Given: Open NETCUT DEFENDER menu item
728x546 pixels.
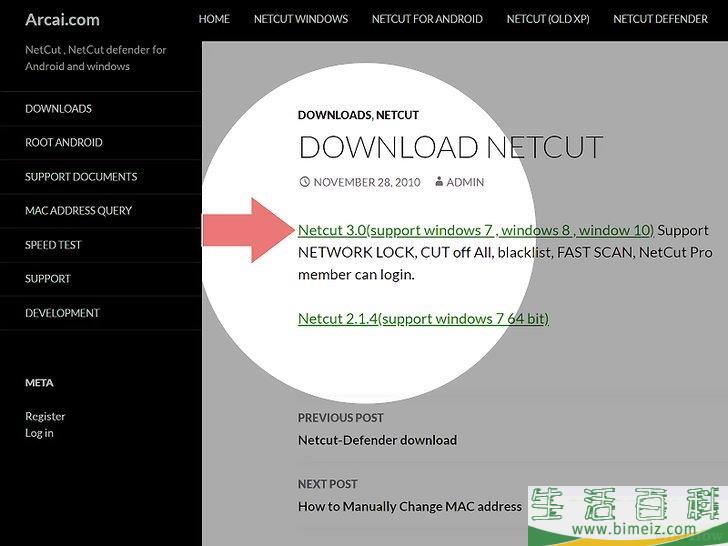Looking at the screenshot, I should [661, 19].
